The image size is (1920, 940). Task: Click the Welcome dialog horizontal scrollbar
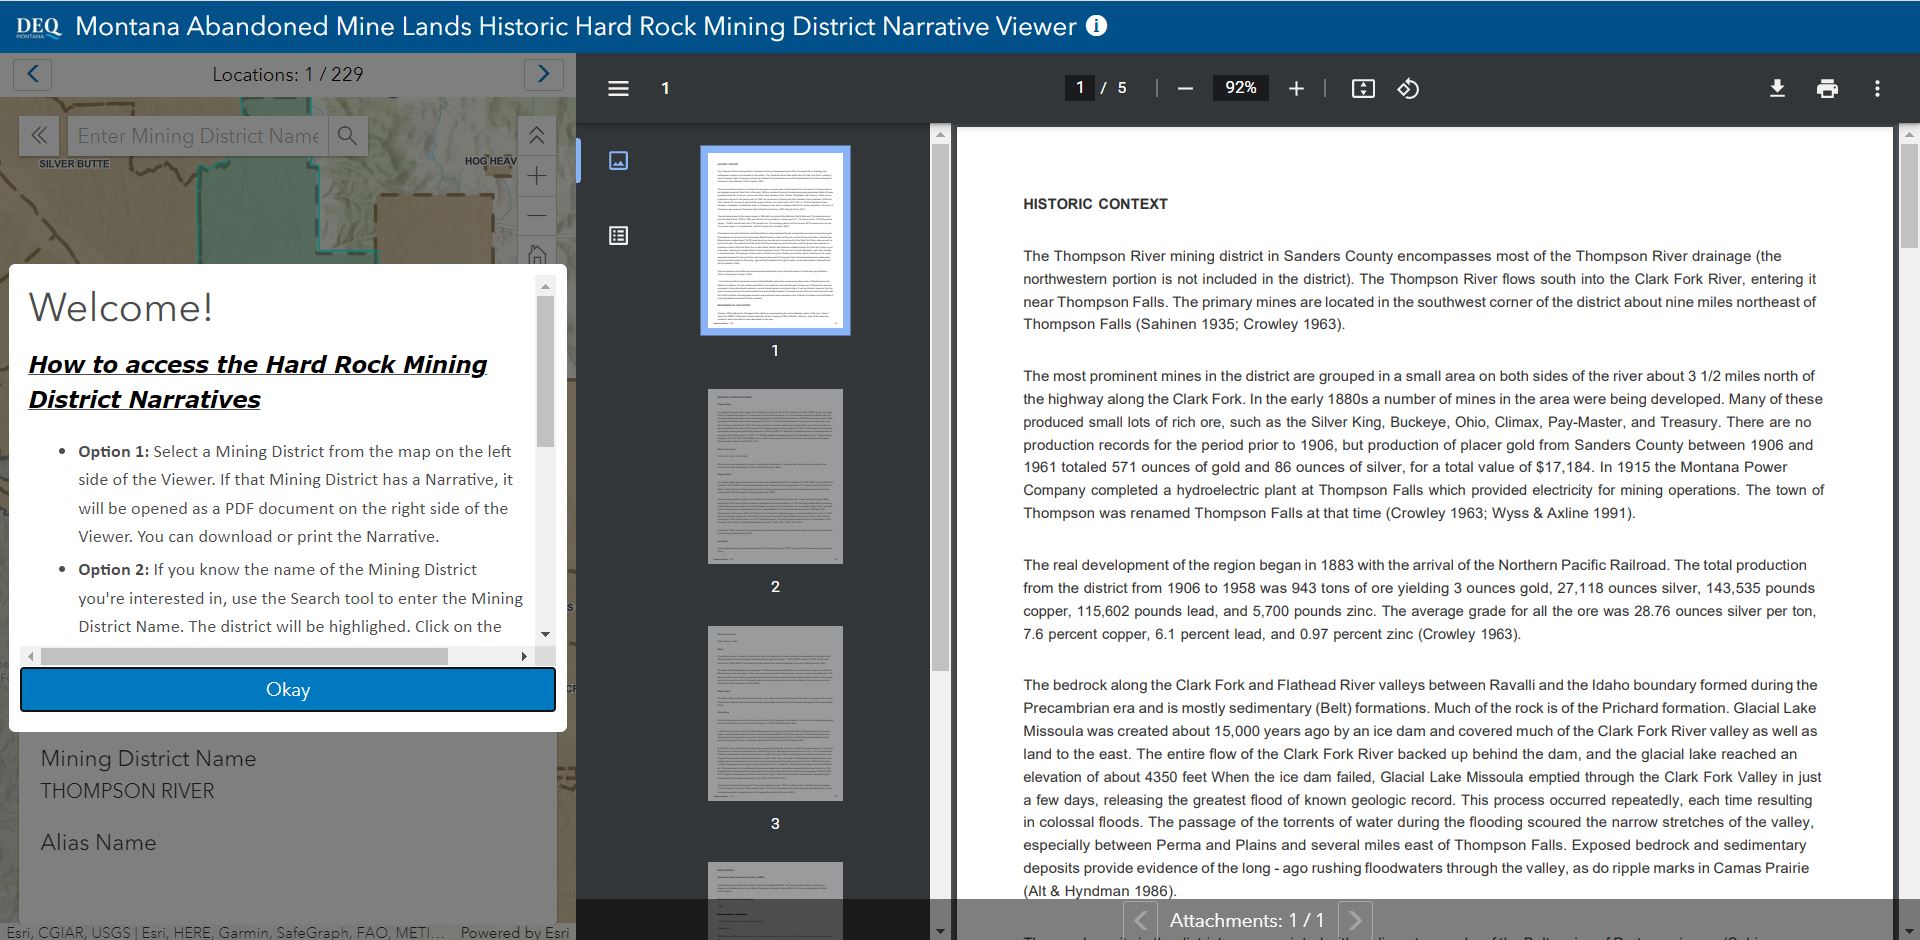(245, 656)
